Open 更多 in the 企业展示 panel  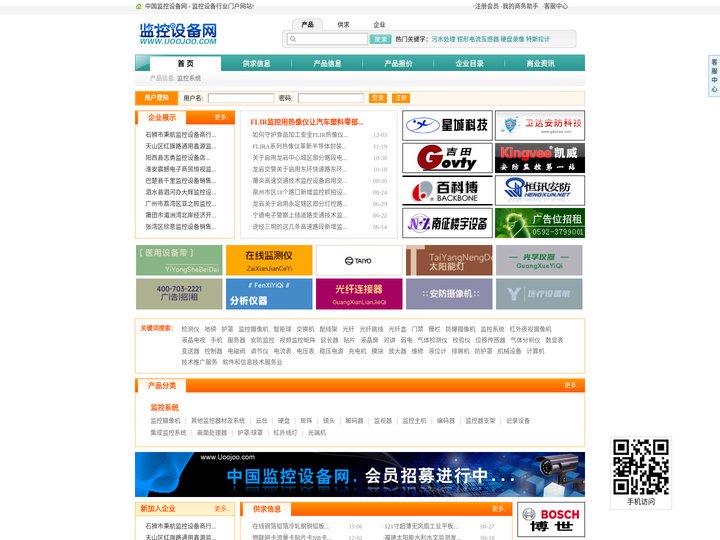coord(221,117)
